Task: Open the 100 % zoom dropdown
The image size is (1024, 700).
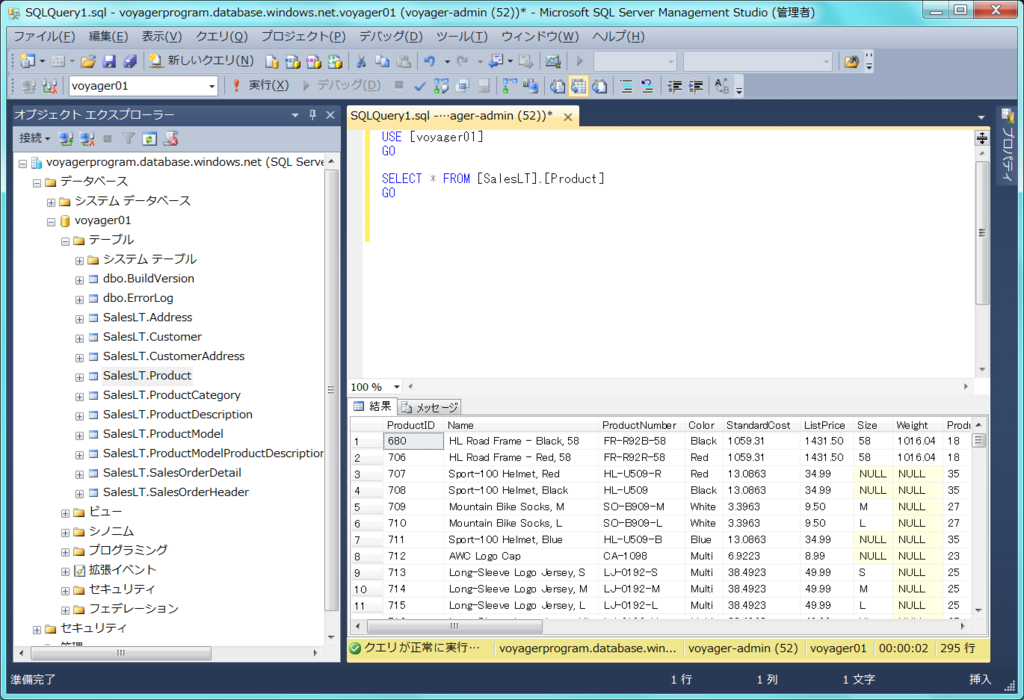Action: click(x=396, y=387)
